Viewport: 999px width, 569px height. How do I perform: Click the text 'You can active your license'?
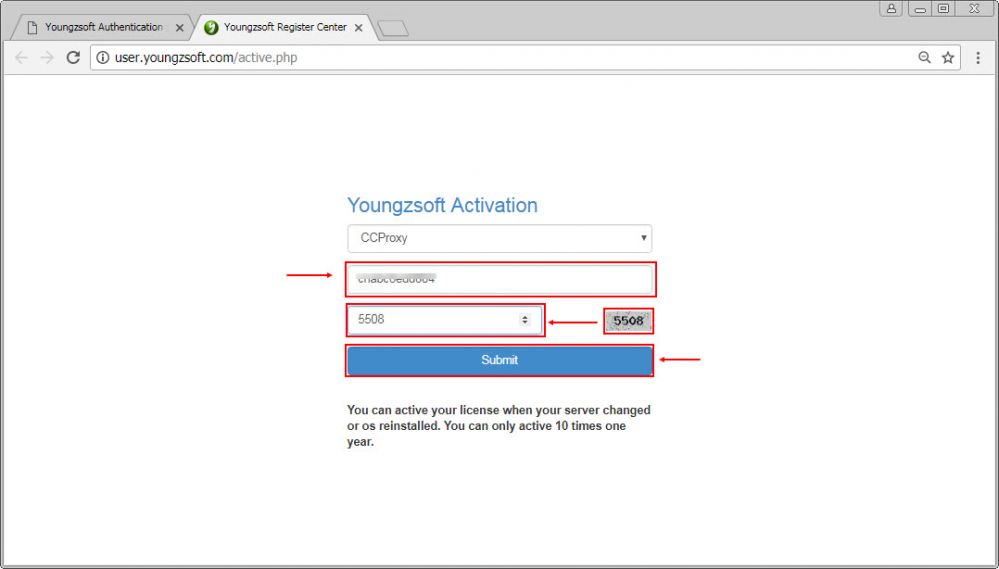[x=423, y=410]
